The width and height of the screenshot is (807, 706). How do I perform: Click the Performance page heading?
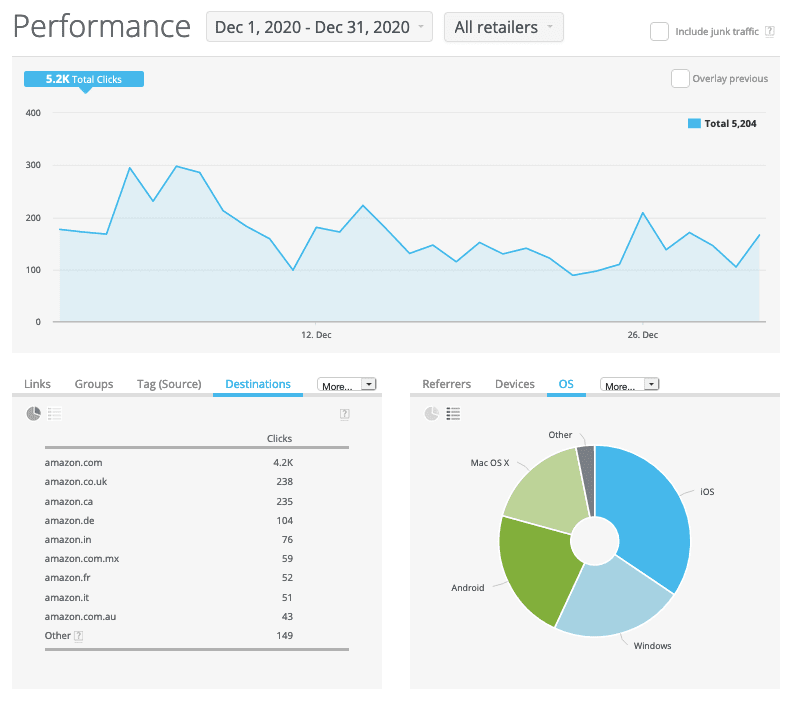coord(102,27)
